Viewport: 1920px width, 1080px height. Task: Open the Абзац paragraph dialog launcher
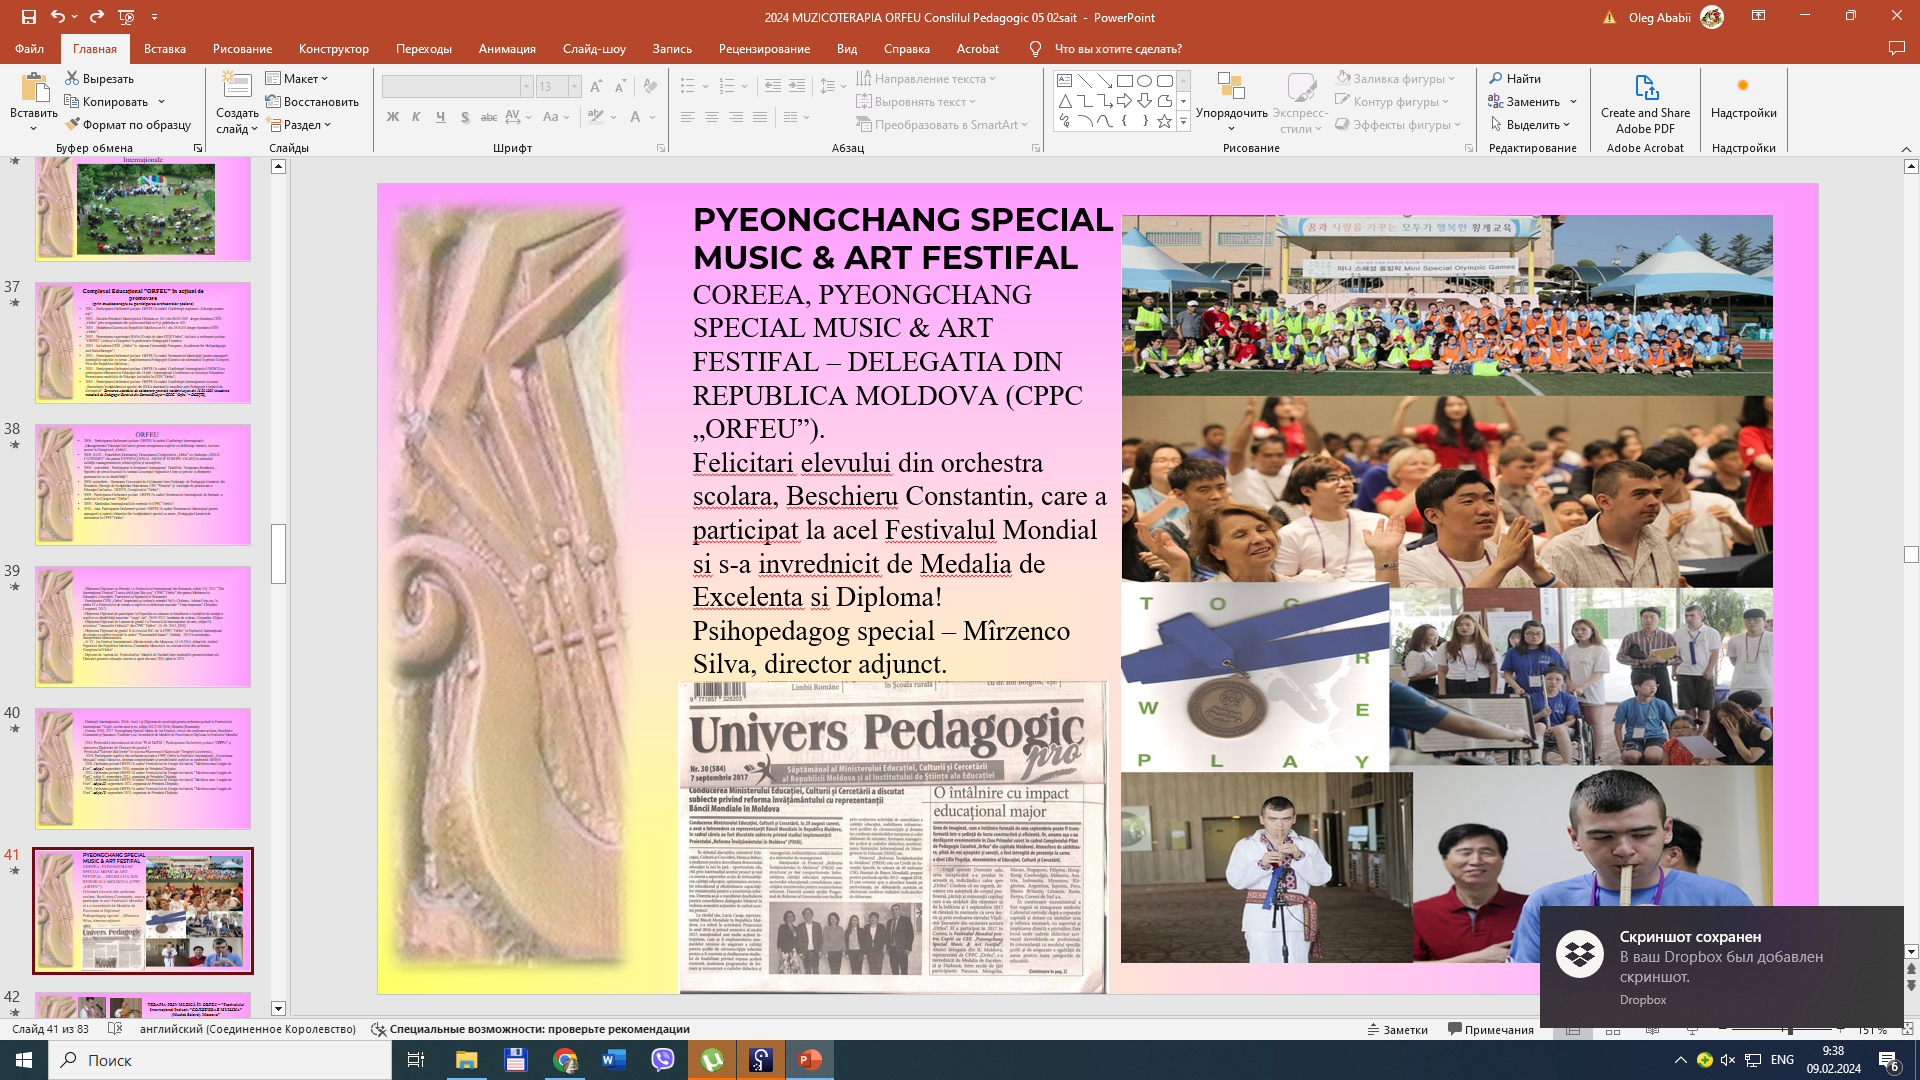pos(1036,148)
